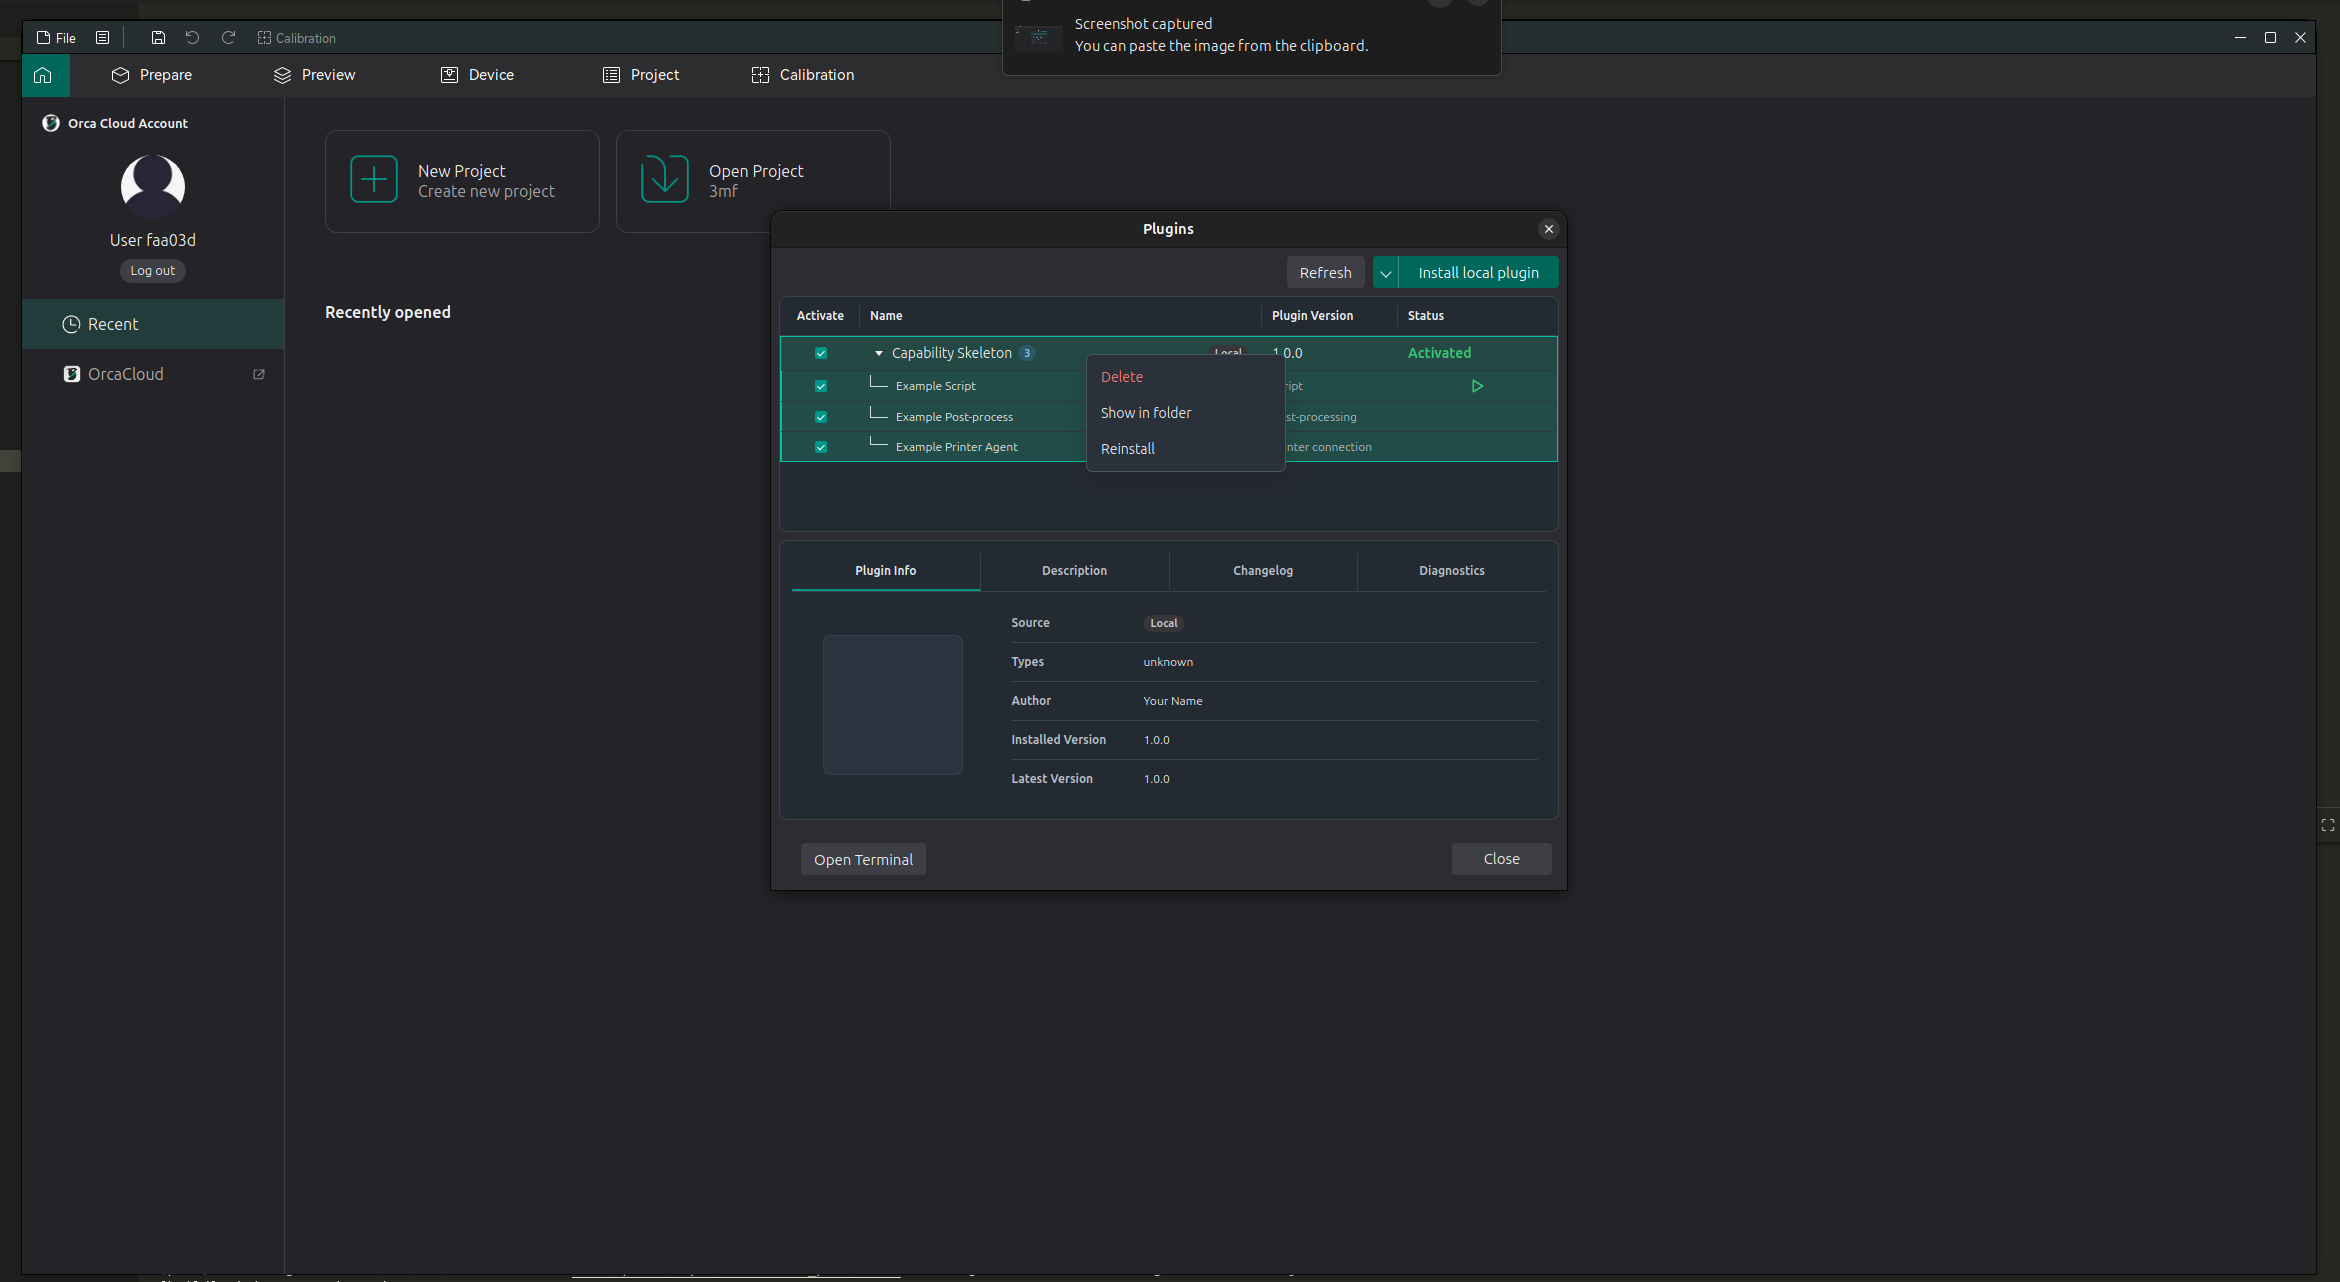This screenshot has width=2340, height=1282.
Task: Close the Plugins dialog with the X
Action: [1549, 229]
